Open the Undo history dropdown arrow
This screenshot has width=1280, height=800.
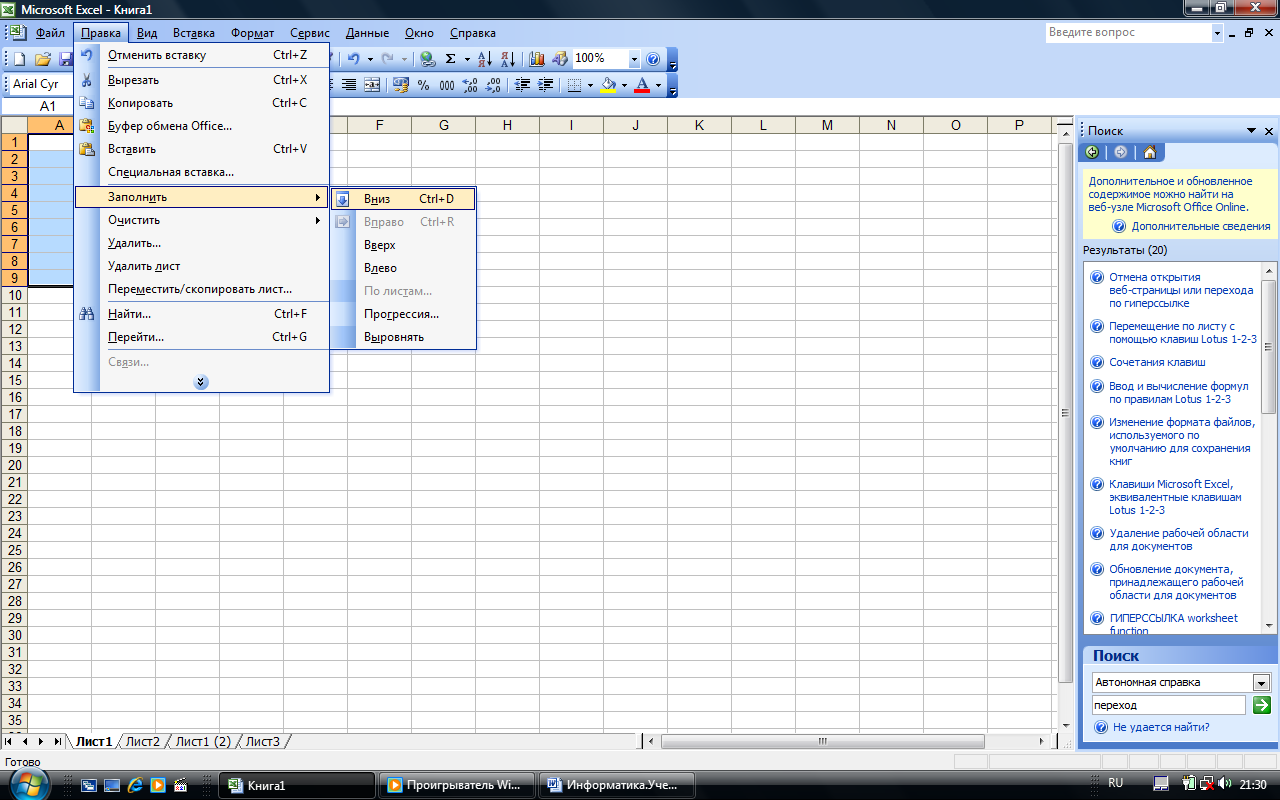[369, 59]
